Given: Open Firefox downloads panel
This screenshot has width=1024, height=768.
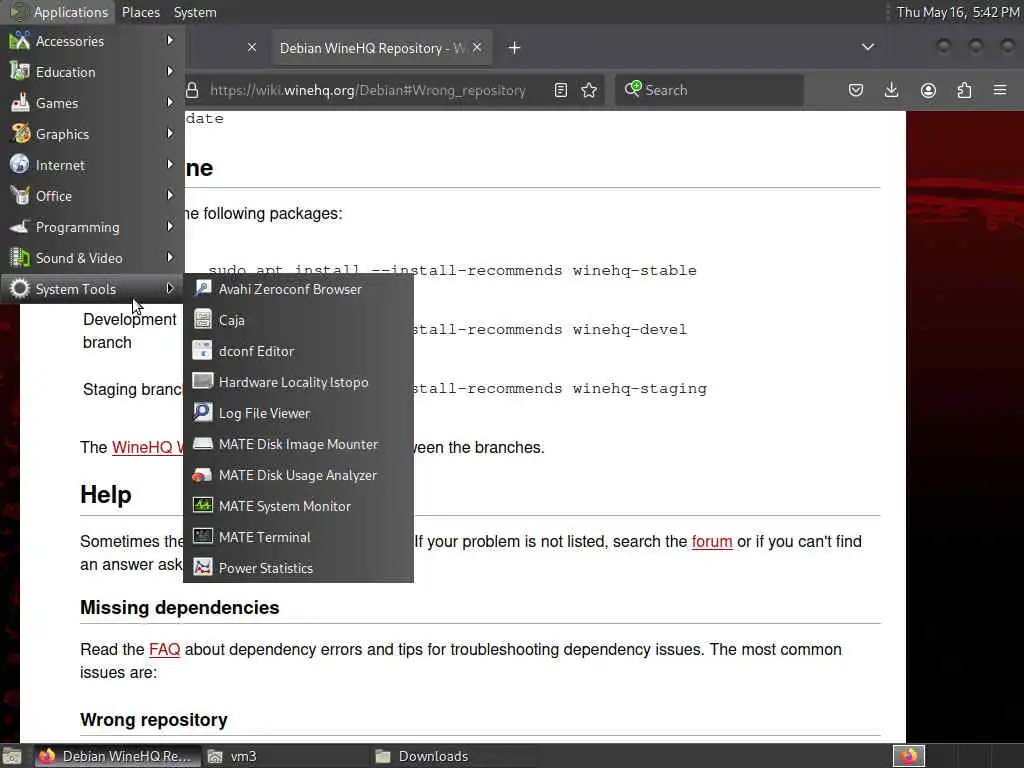Looking at the screenshot, I should 891,90.
